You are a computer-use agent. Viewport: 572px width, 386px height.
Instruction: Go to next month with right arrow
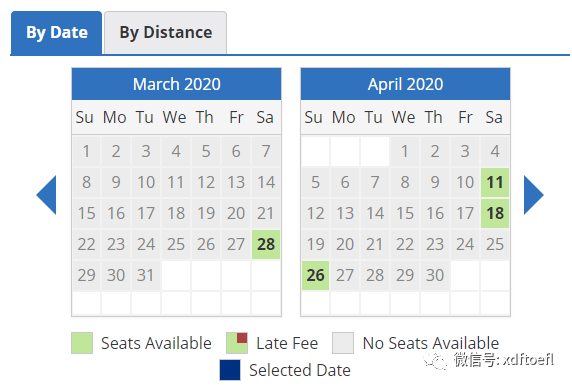pos(533,195)
